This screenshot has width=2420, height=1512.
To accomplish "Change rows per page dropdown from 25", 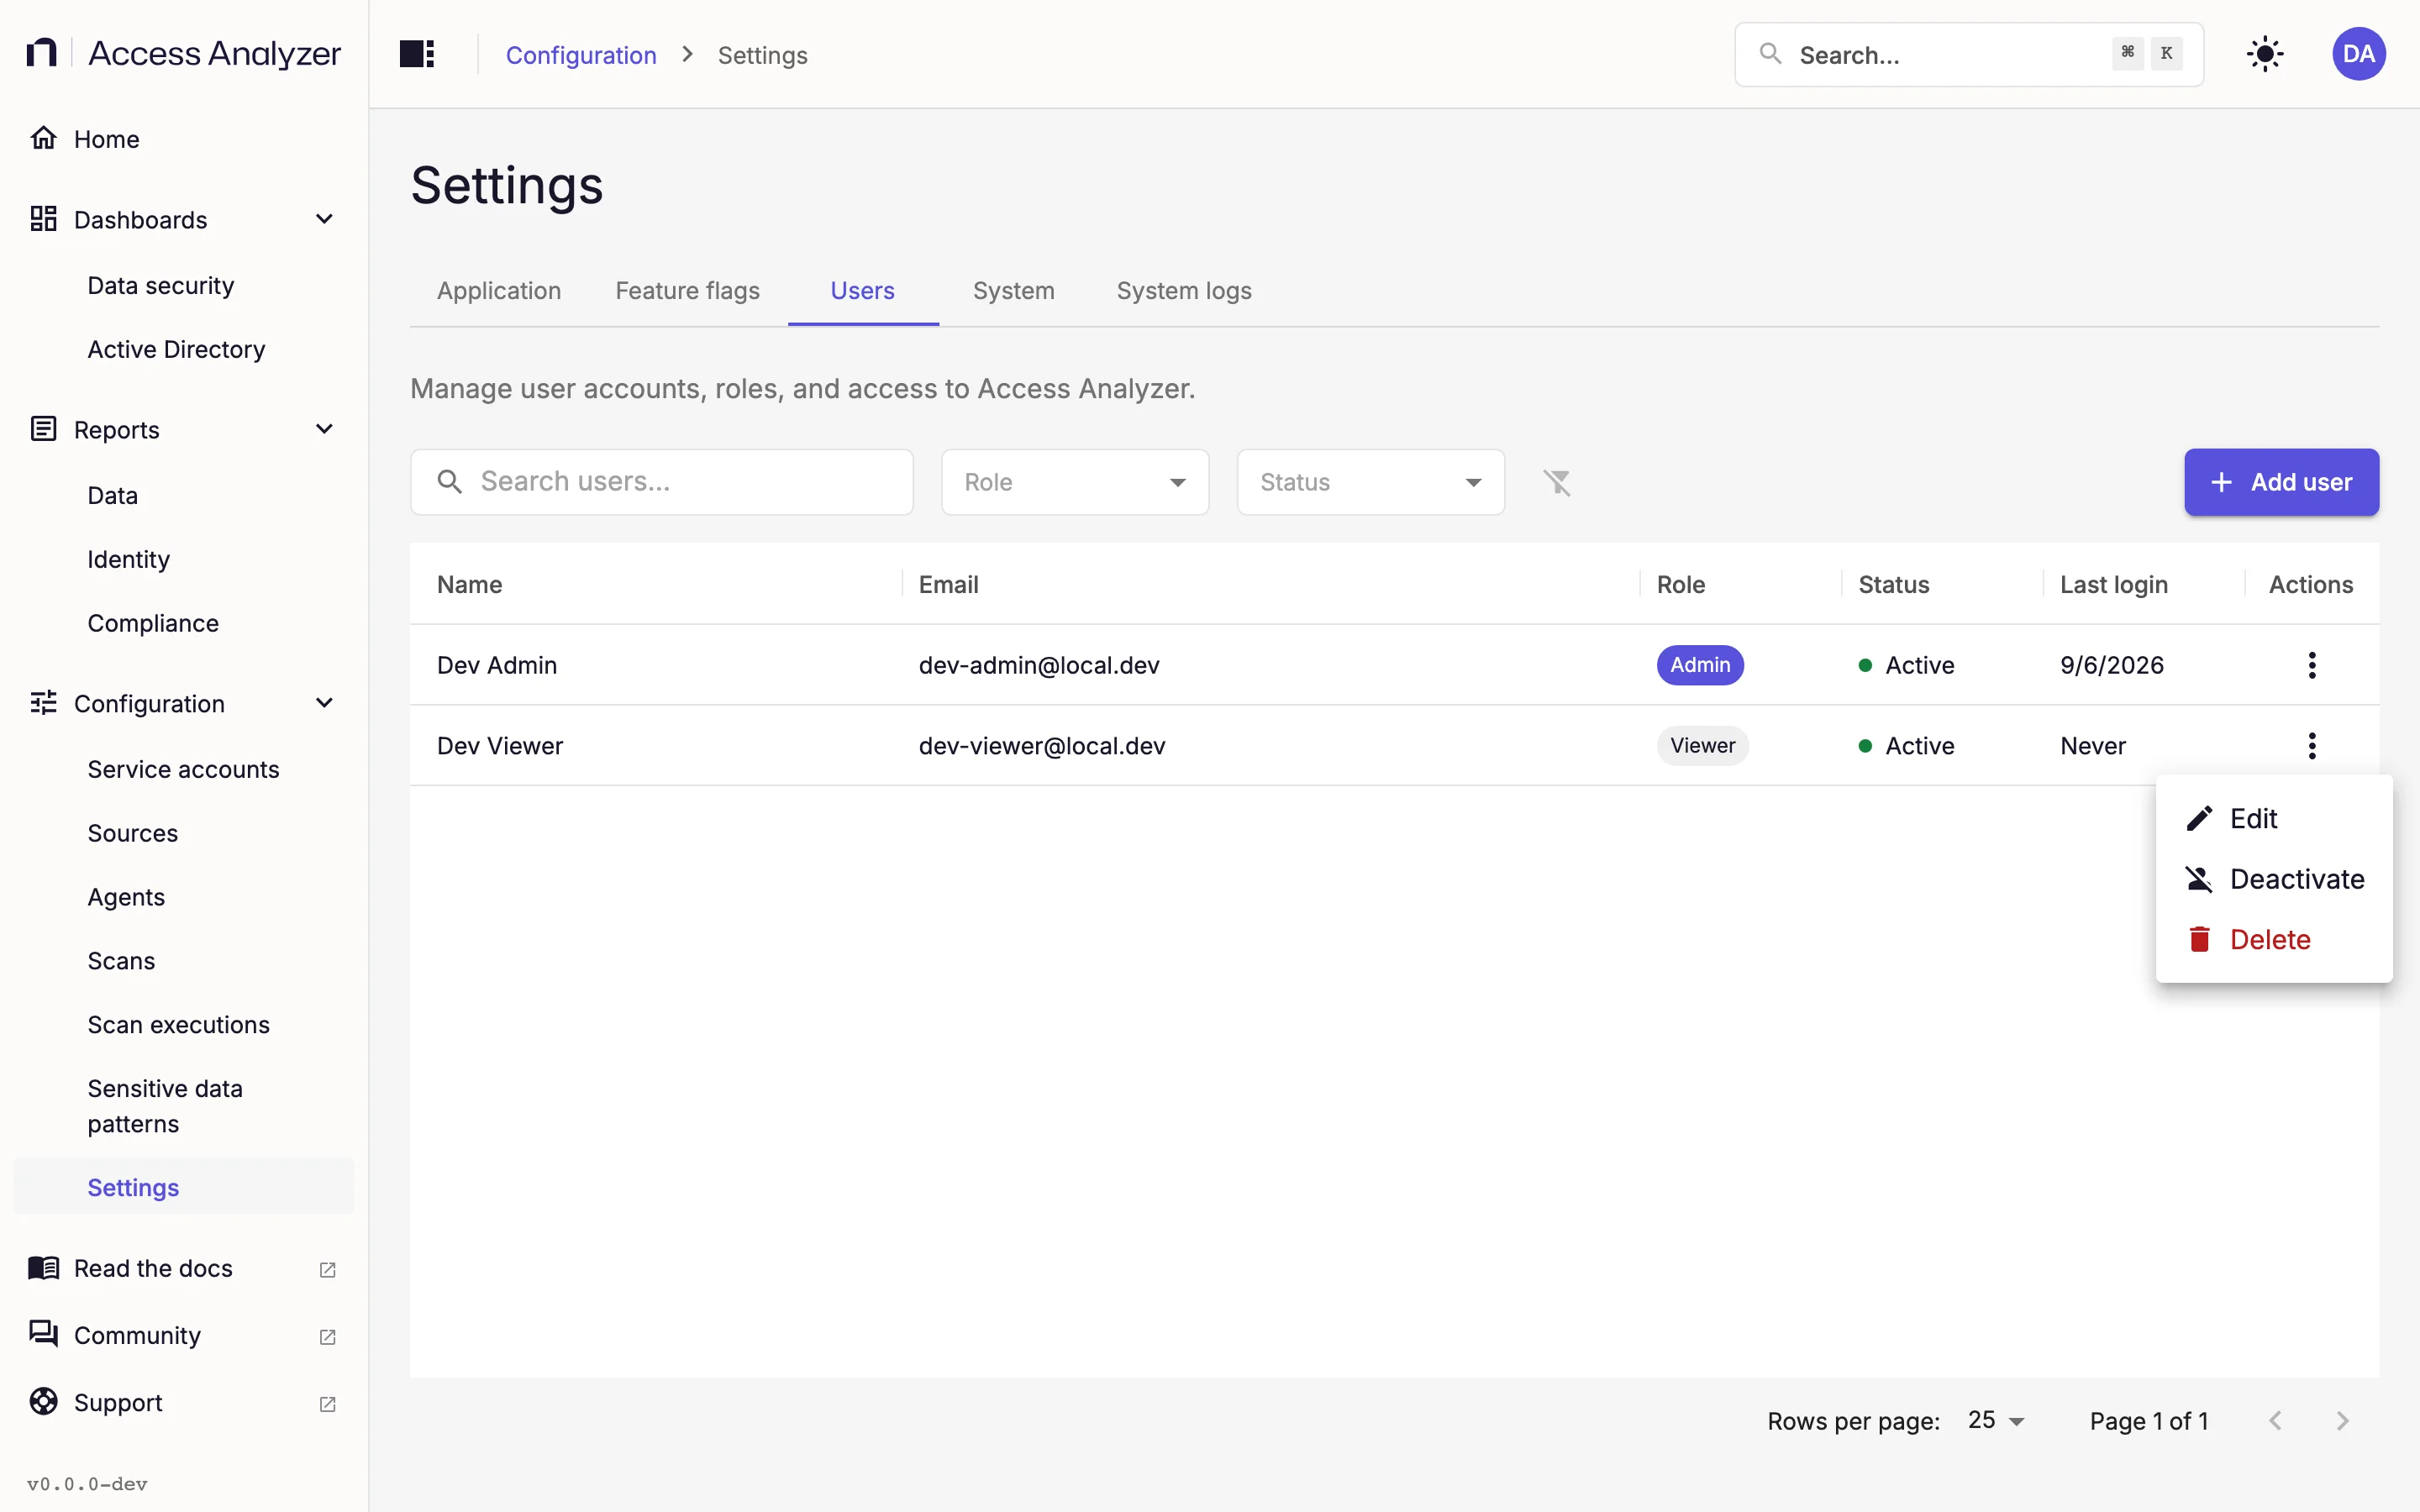I will click(1996, 1420).
